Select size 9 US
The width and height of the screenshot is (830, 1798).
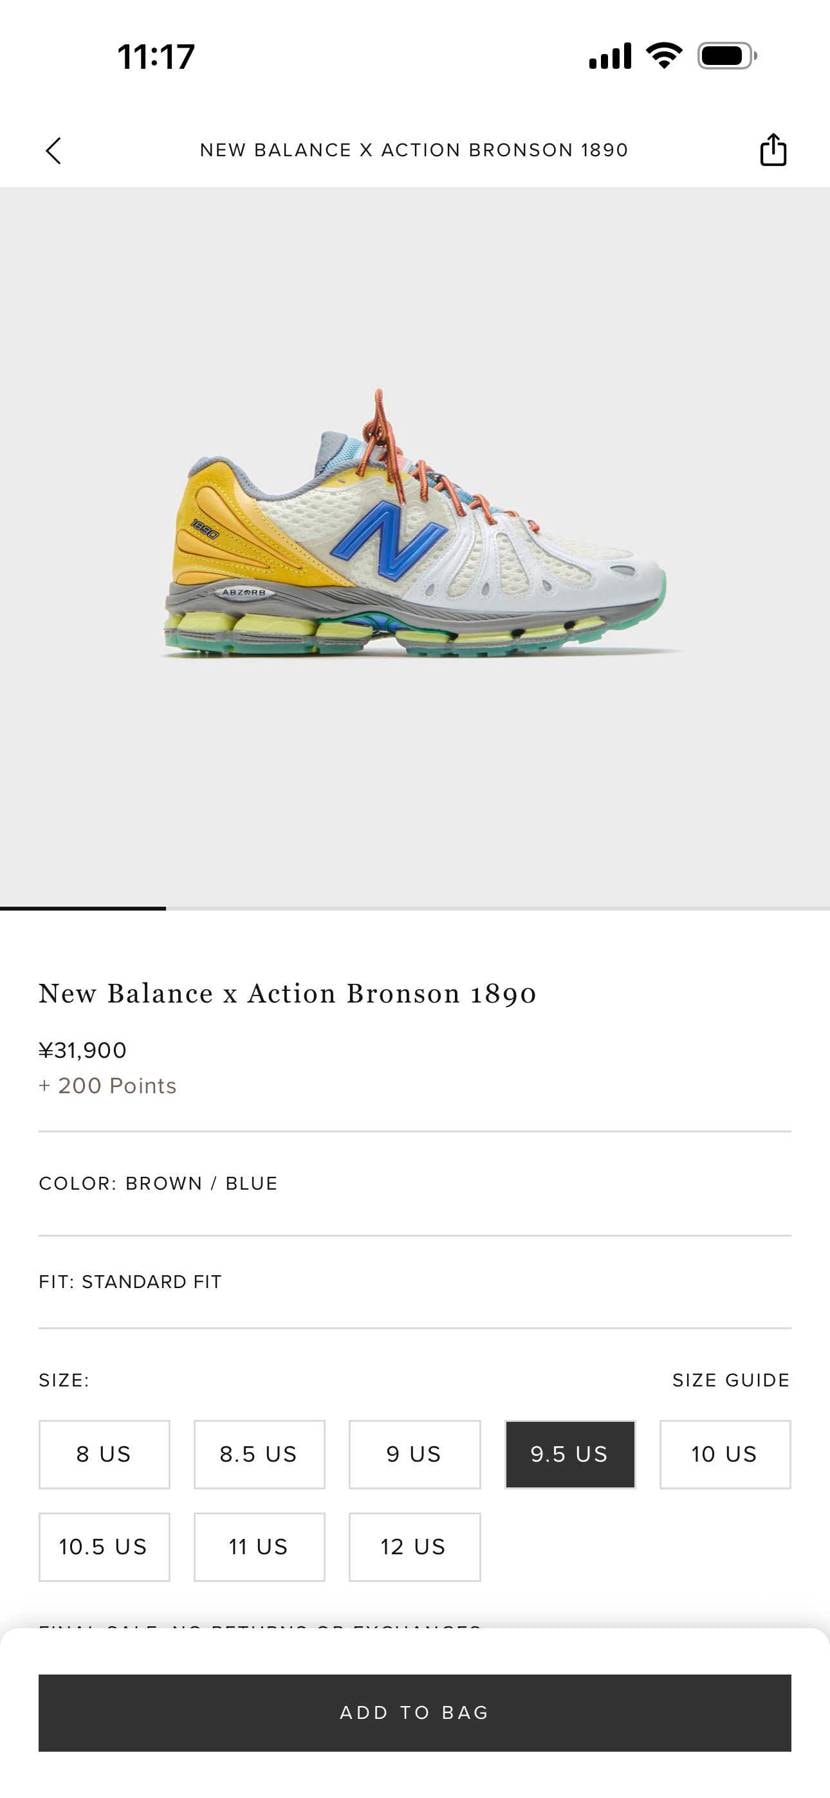[x=414, y=1454]
